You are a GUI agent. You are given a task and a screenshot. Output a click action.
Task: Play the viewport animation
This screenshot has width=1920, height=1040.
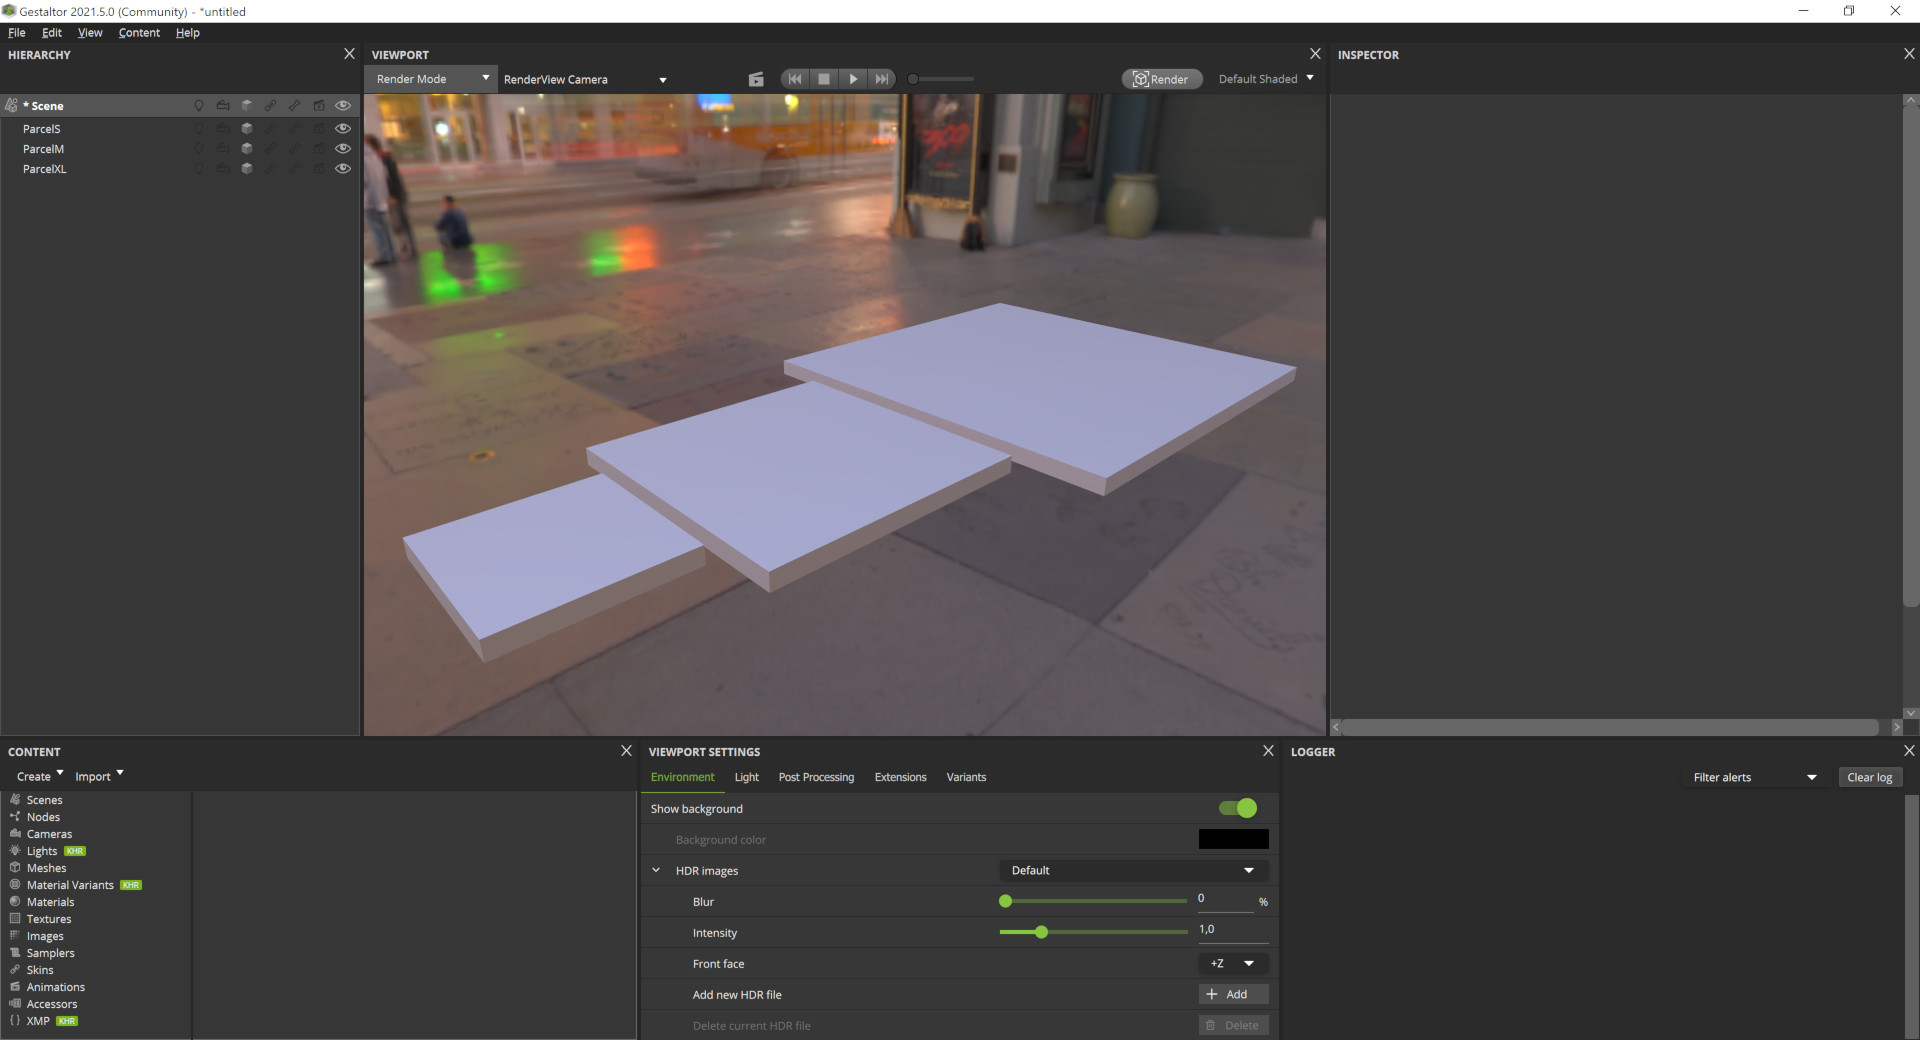pos(853,79)
